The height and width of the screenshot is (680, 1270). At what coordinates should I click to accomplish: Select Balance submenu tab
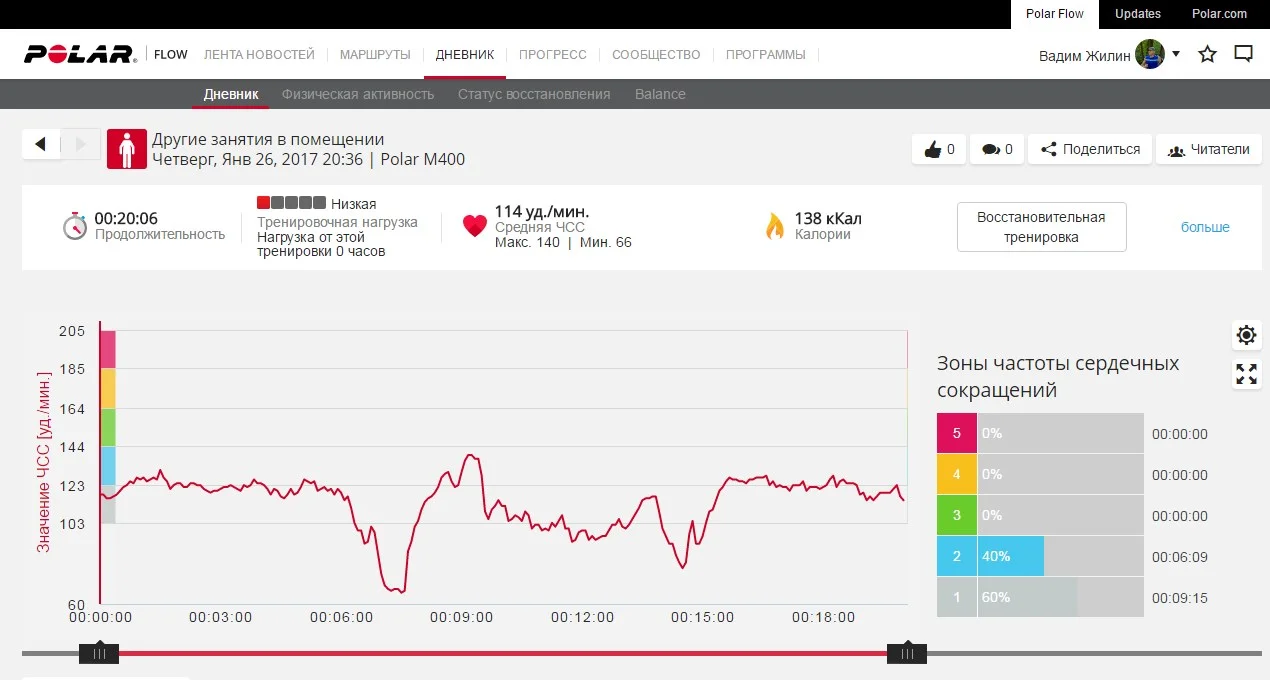tap(660, 94)
